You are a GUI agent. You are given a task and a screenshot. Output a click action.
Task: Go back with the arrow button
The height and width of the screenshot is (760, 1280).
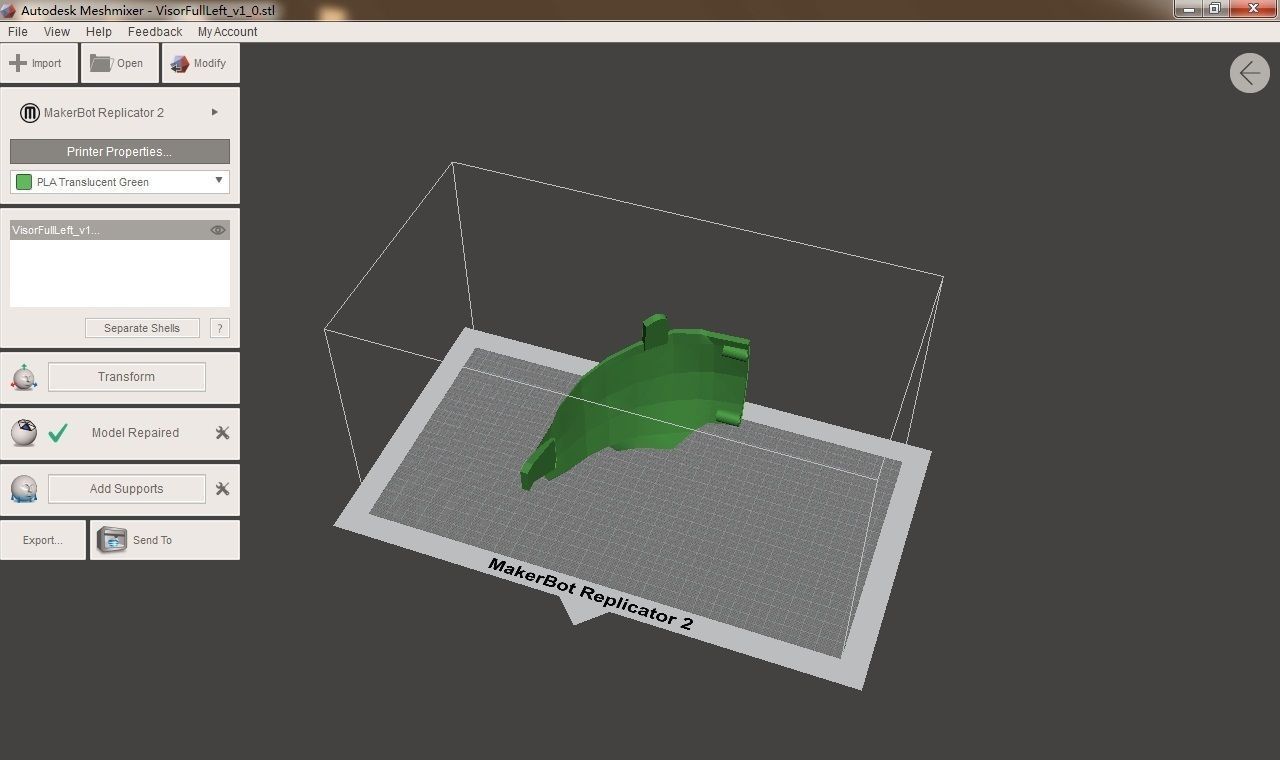[1250, 73]
